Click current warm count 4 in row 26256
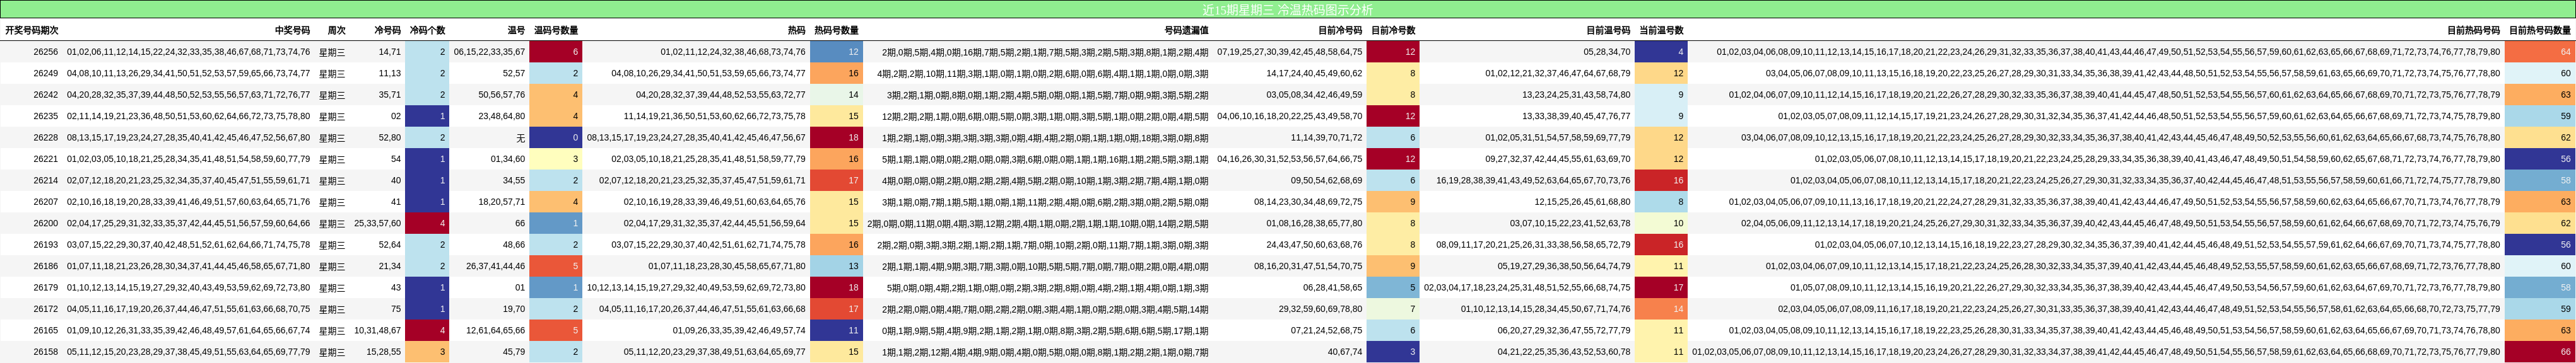Viewport: 2576px width, 363px height. click(x=1662, y=52)
